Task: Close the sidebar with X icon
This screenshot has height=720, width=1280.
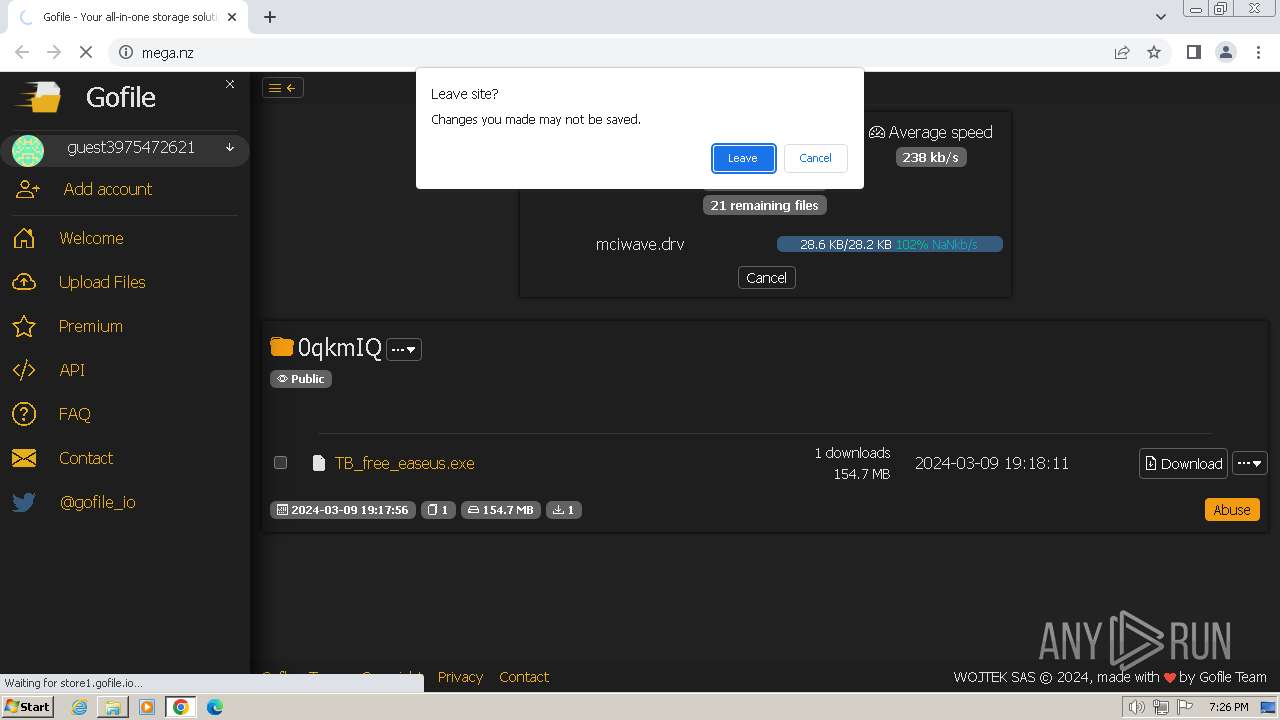Action: coord(230,84)
